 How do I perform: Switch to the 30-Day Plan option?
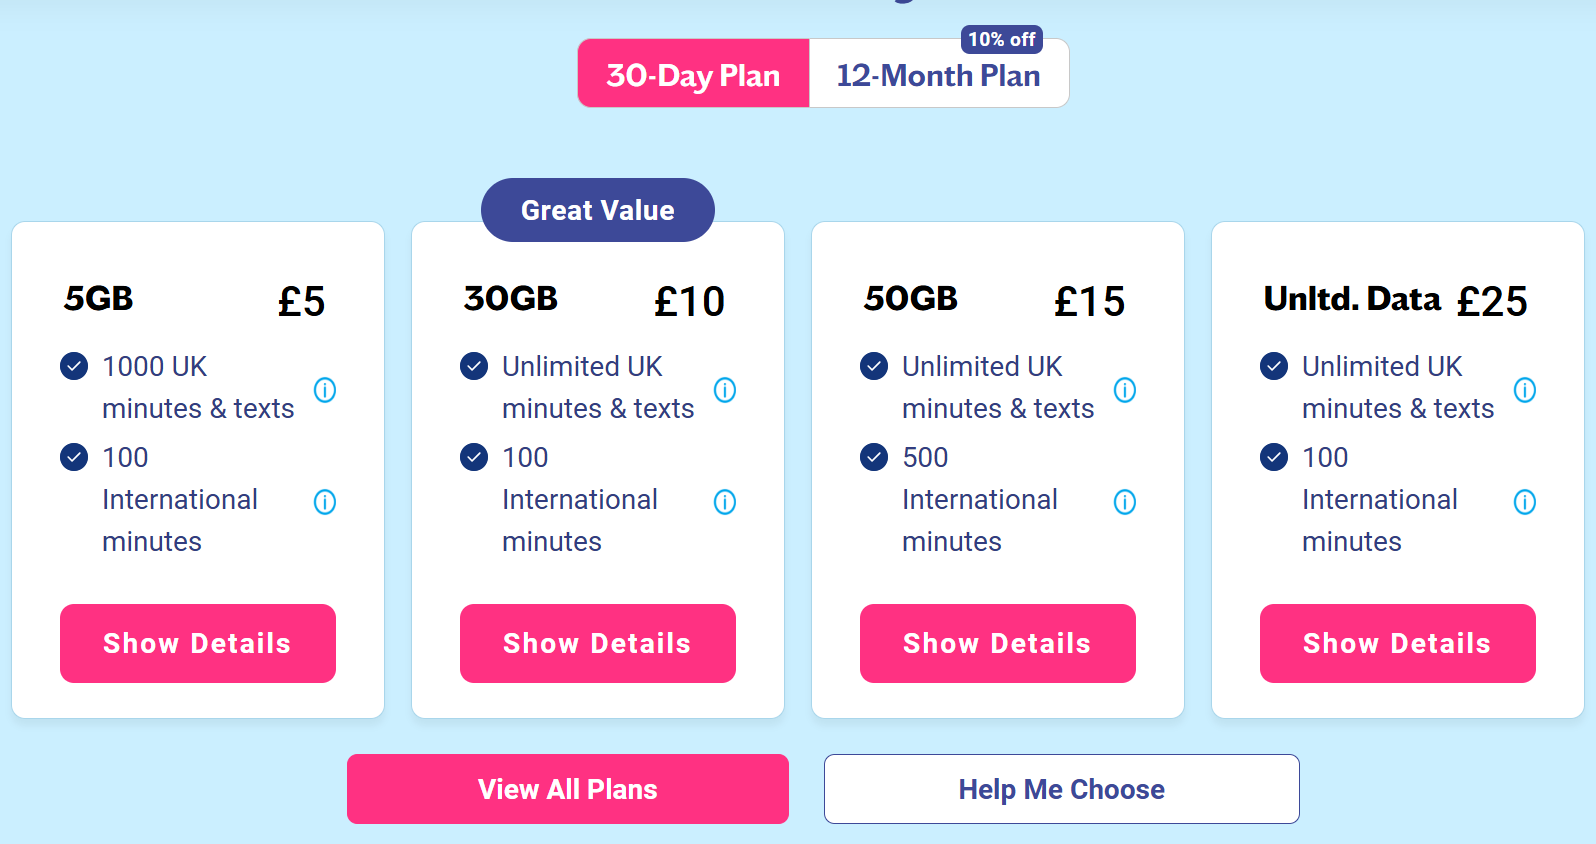click(x=693, y=74)
